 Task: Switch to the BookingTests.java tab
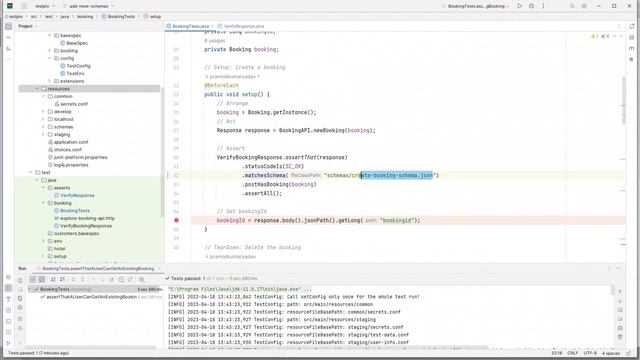[190, 26]
